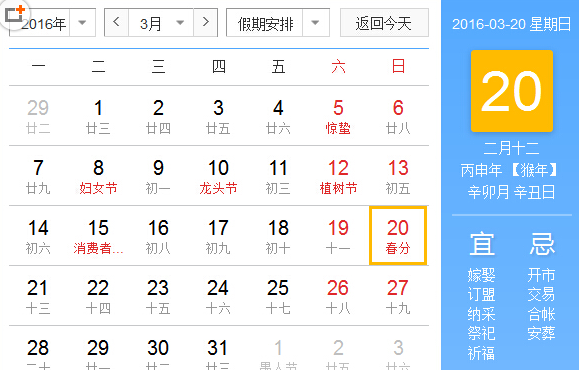
Task: Select March 11 初三
Action: (278, 177)
